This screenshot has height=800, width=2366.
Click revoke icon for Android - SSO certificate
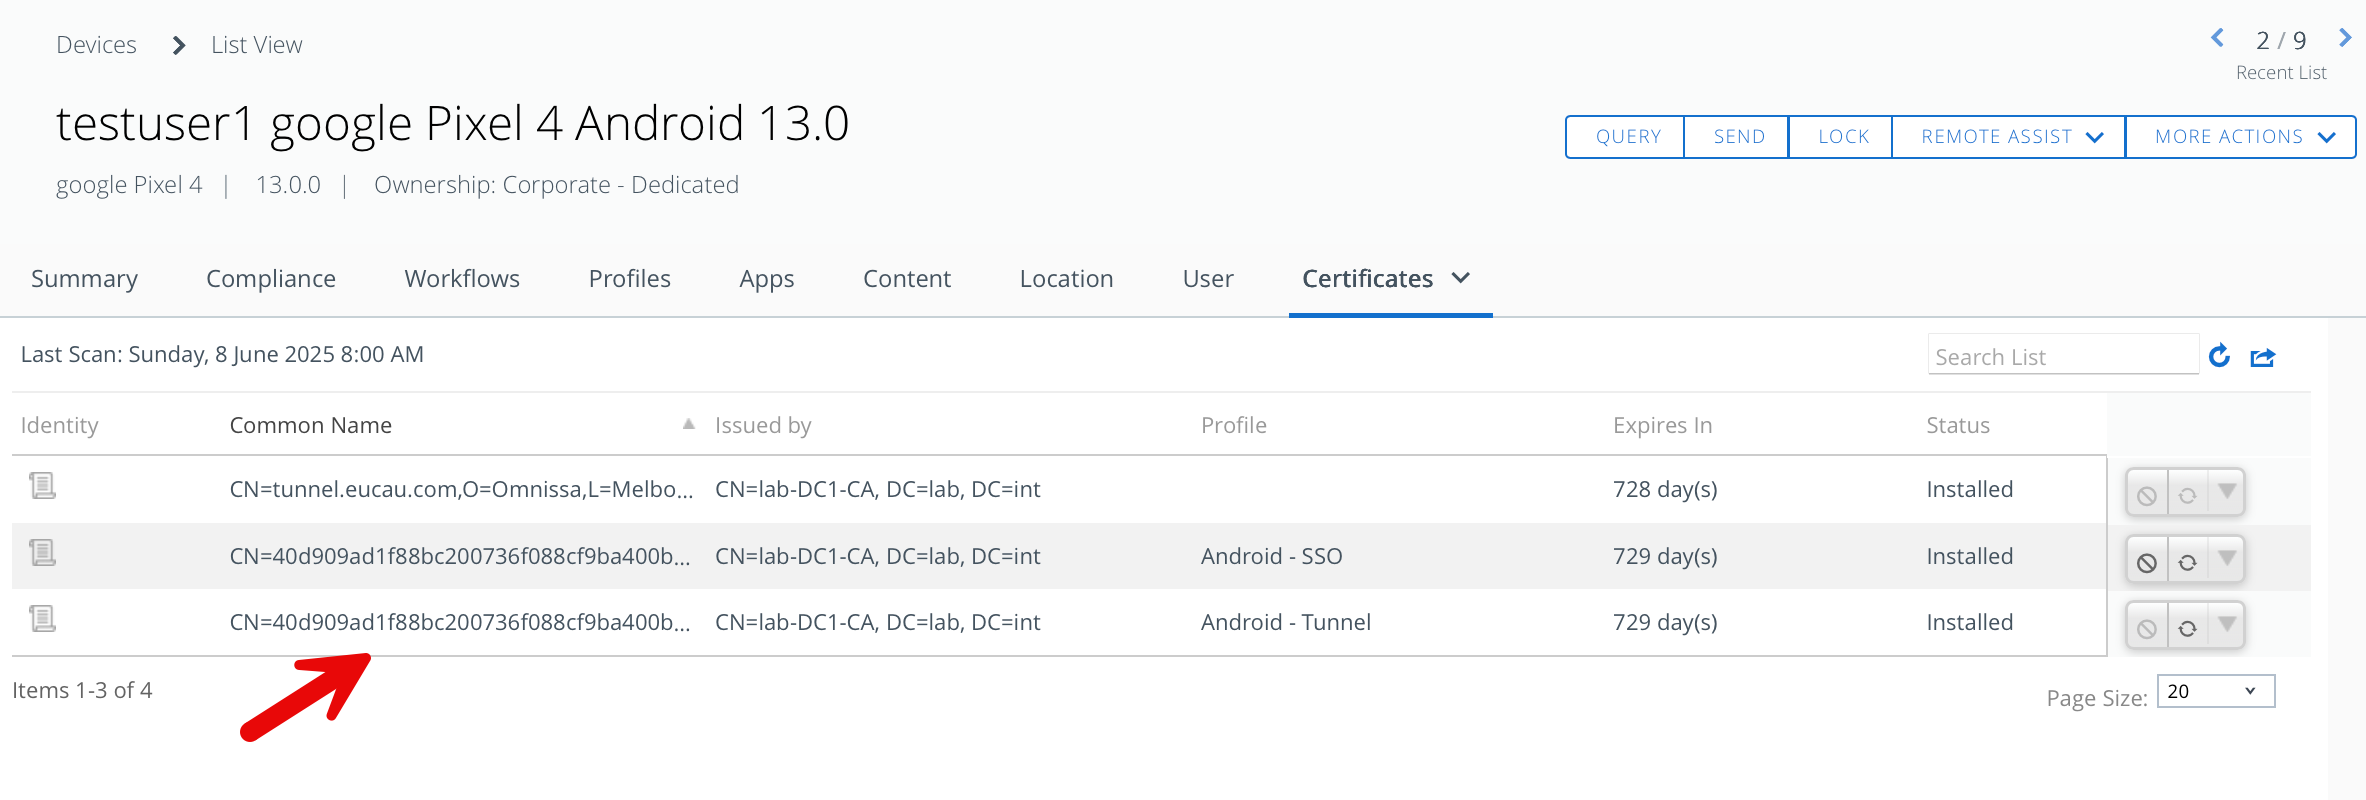[x=2146, y=562]
